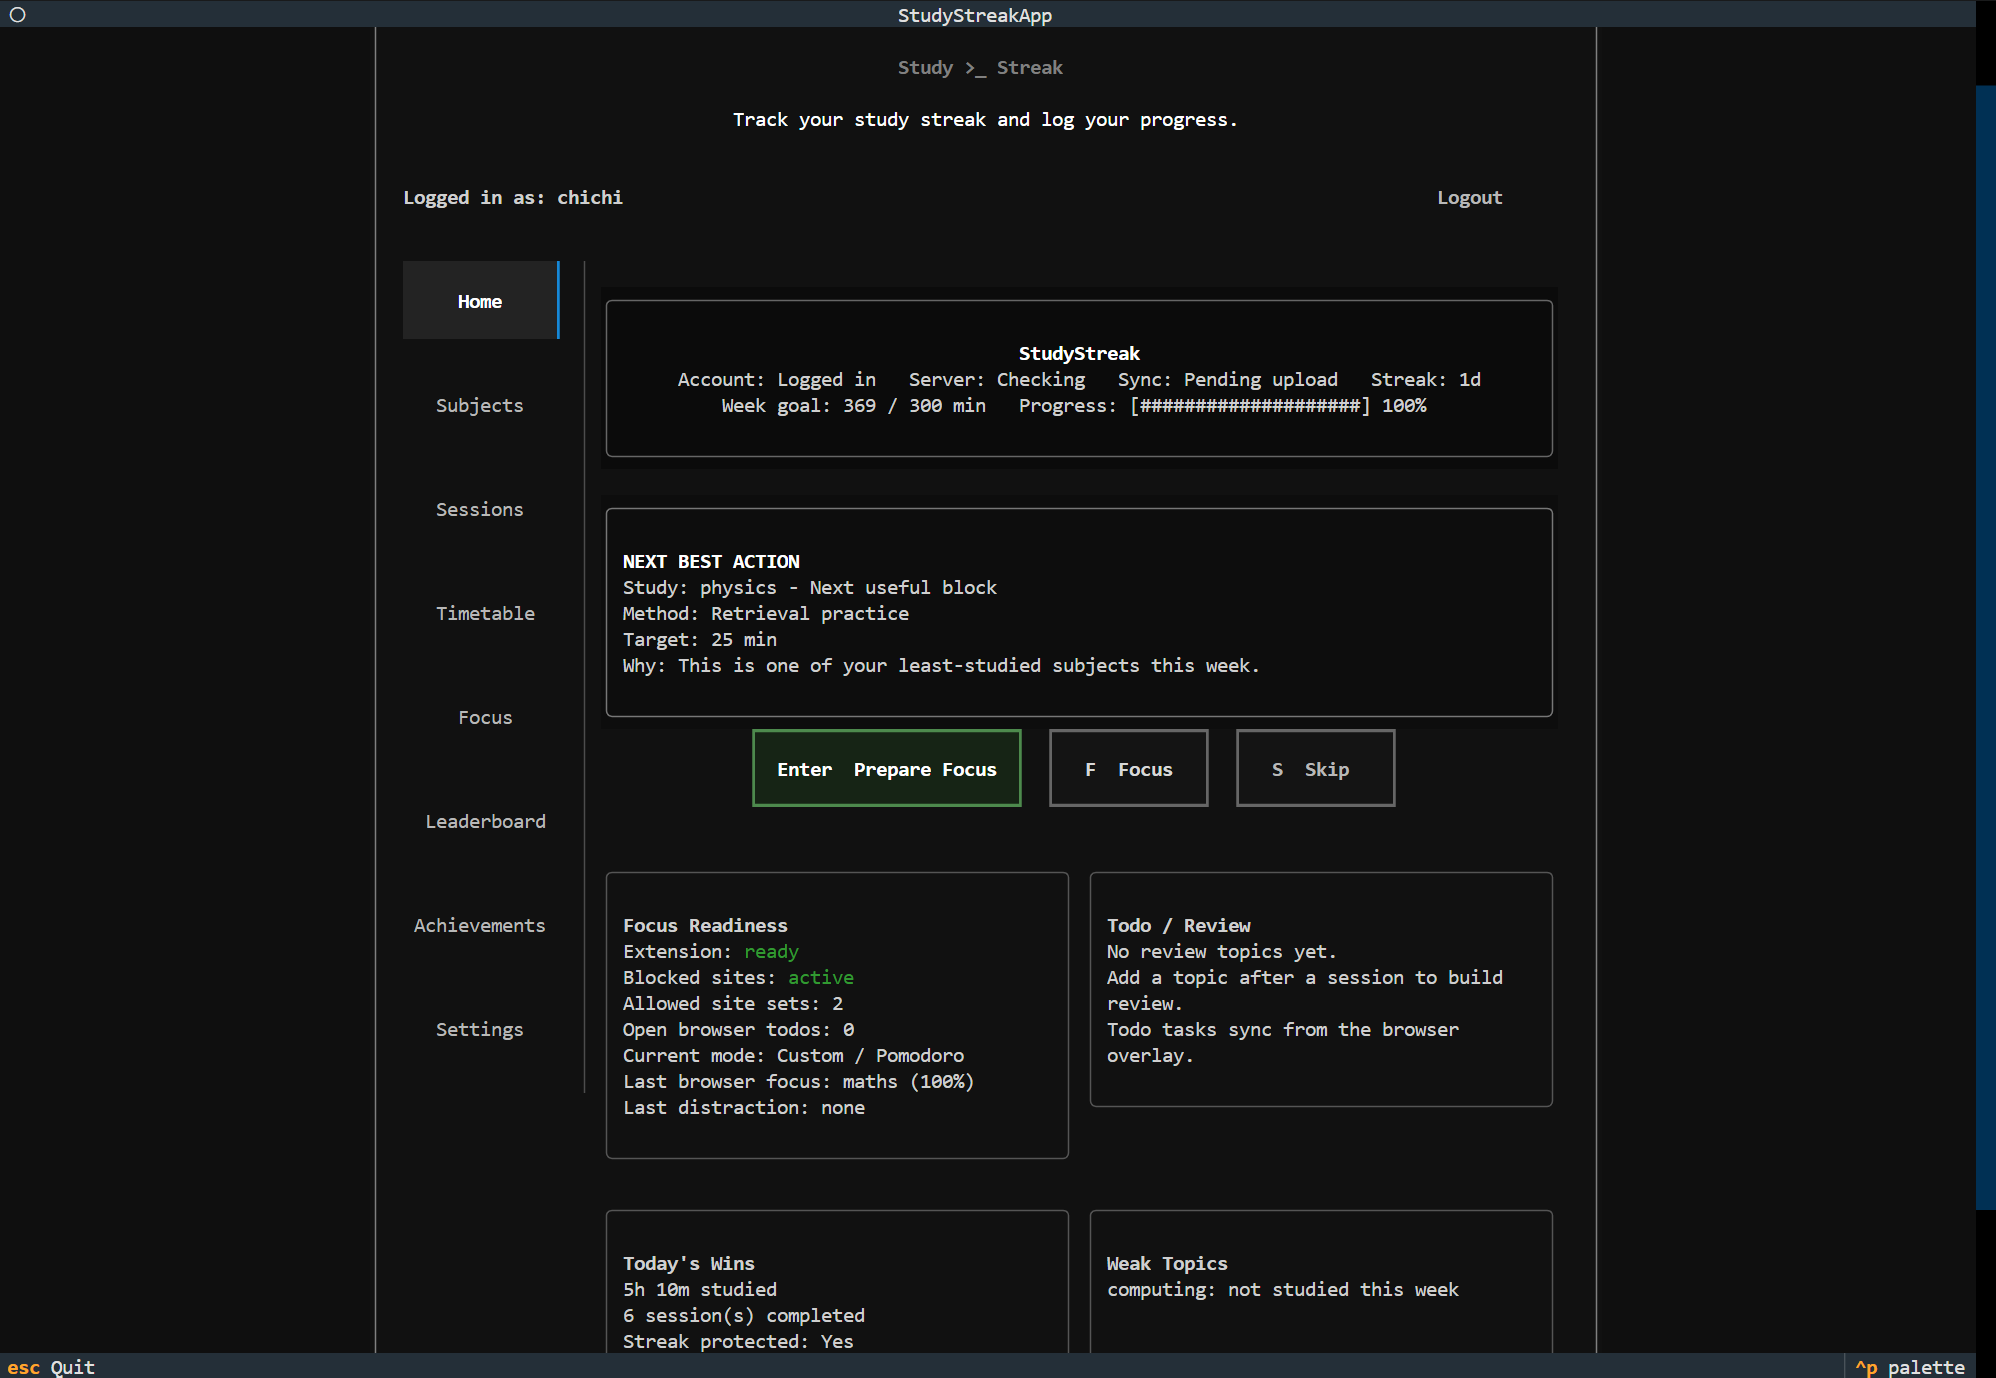Click the 'Server: Checking' status
The width and height of the screenshot is (1996, 1378).
(996, 379)
